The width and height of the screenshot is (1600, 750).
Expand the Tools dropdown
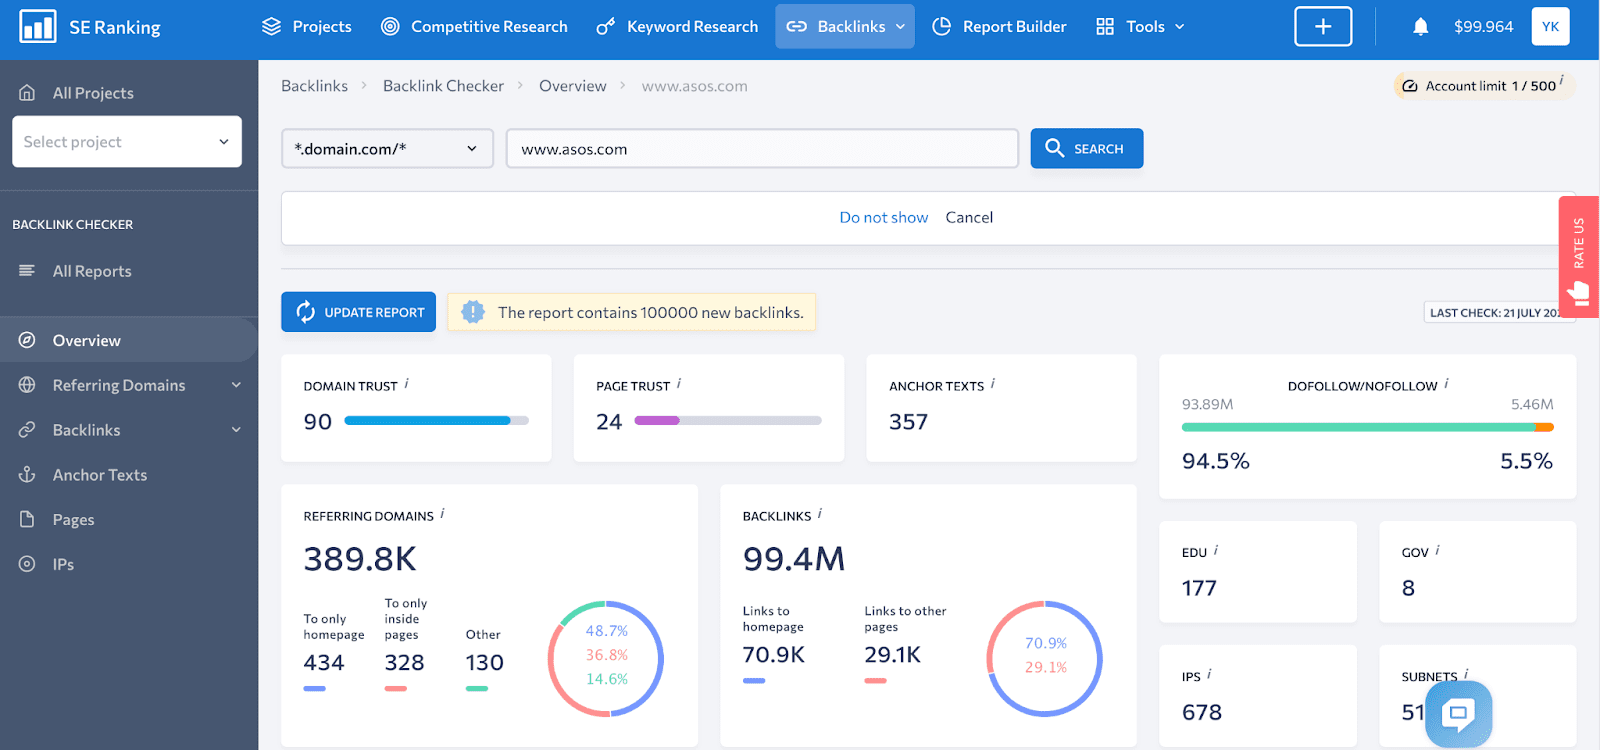coord(1140,27)
